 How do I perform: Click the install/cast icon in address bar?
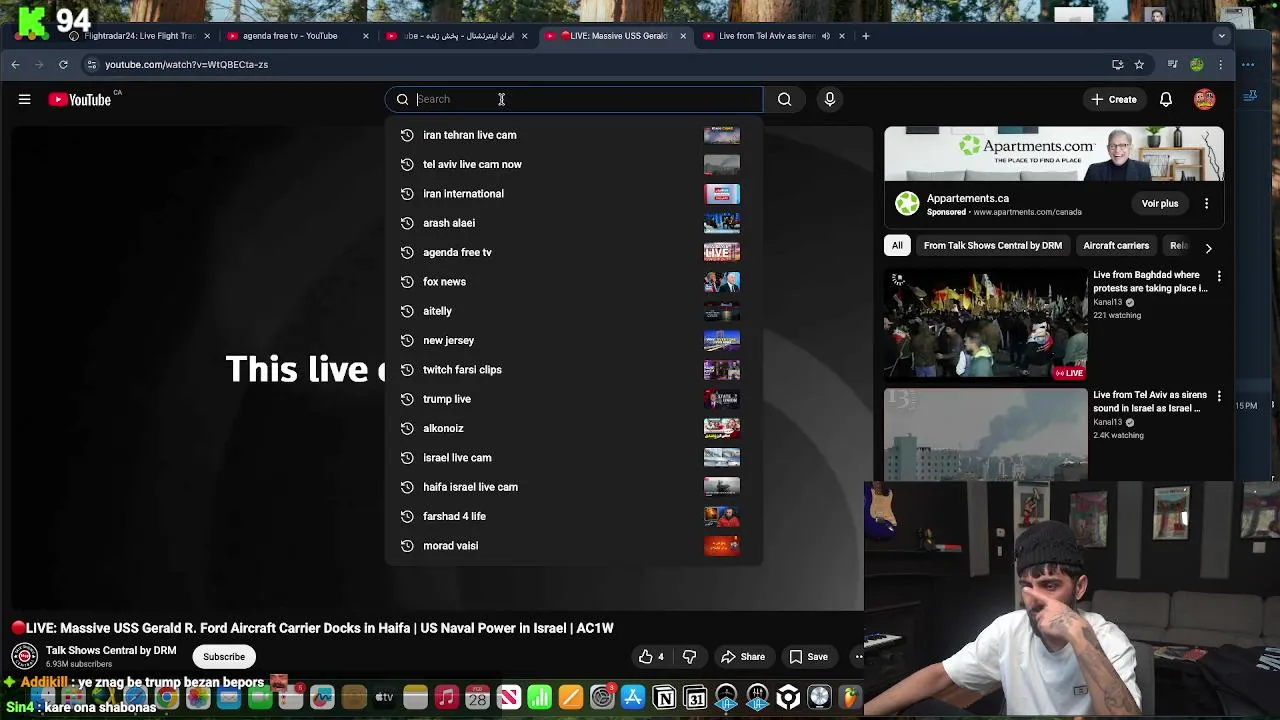1117,64
